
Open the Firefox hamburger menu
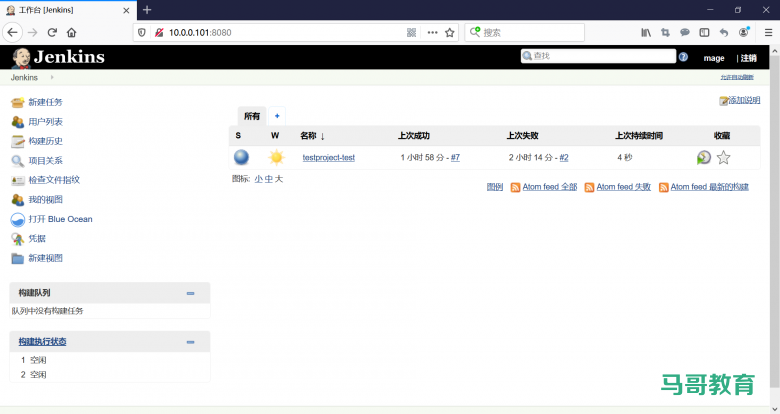click(768, 32)
